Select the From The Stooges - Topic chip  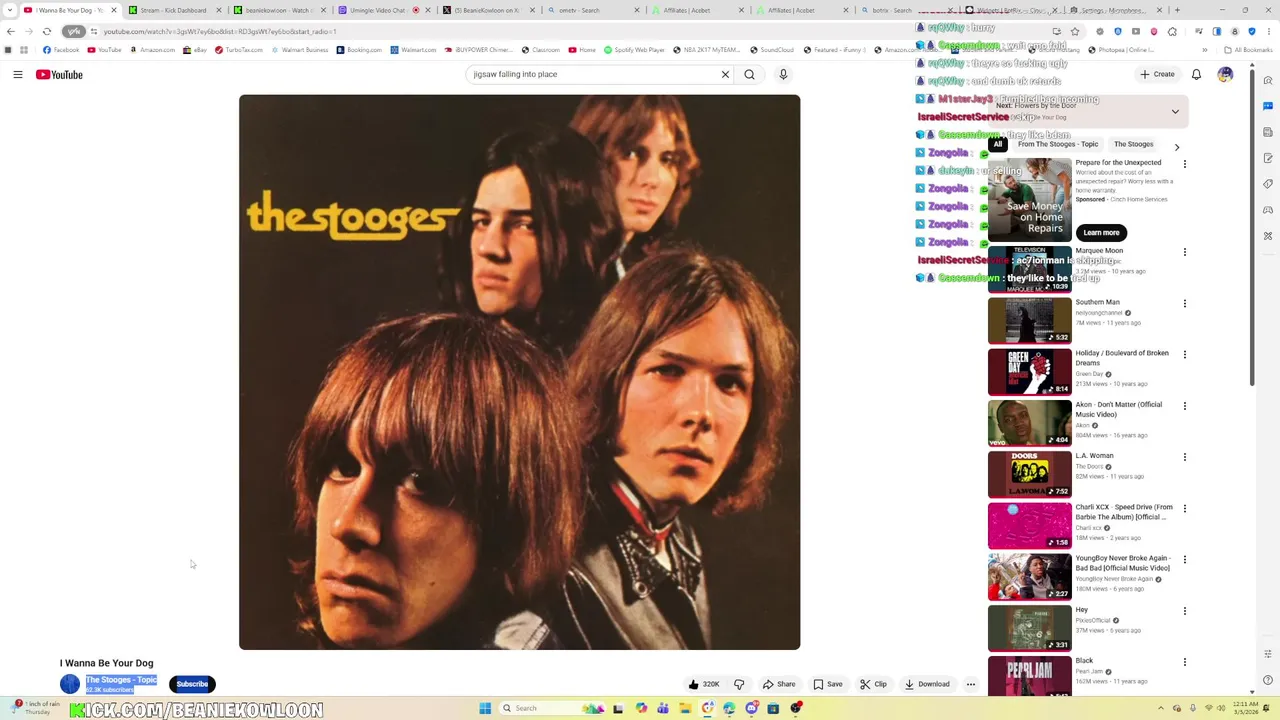coord(1058,144)
